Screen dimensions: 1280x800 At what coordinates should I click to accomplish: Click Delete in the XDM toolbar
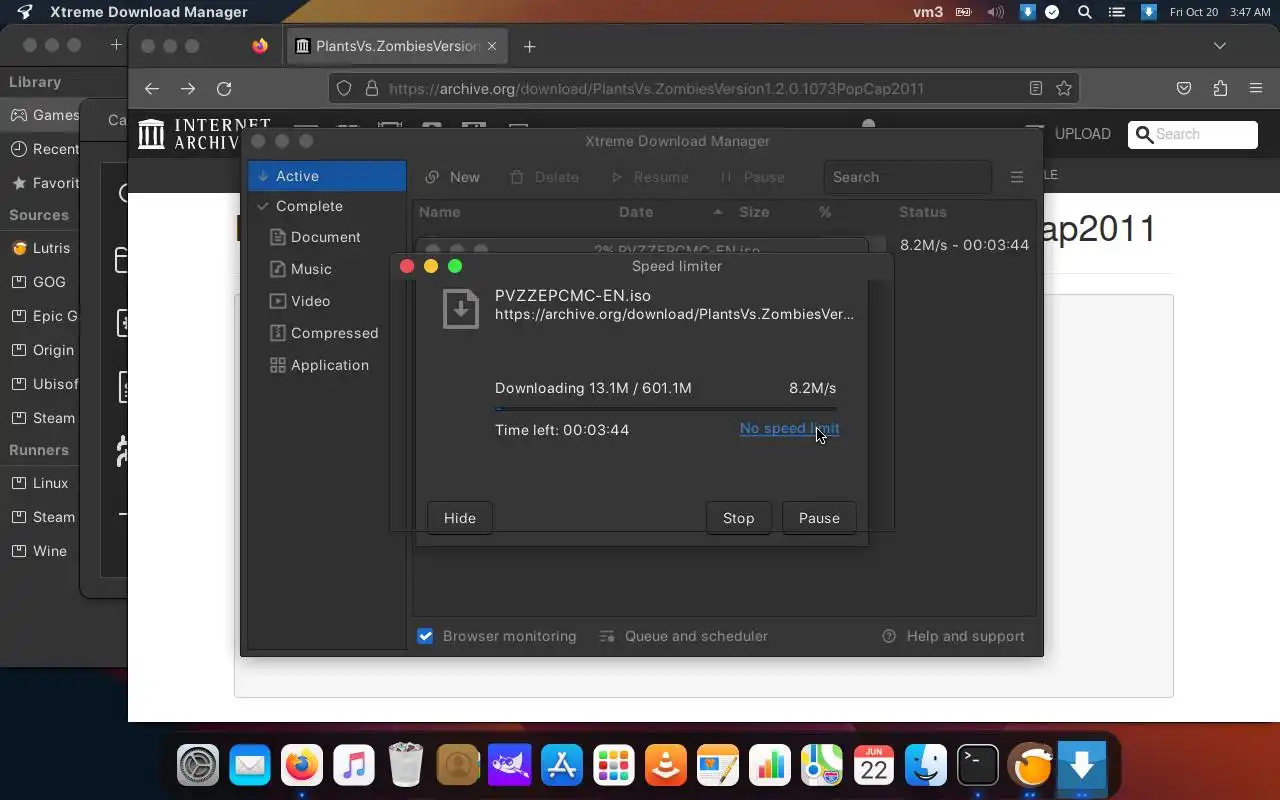coord(544,177)
